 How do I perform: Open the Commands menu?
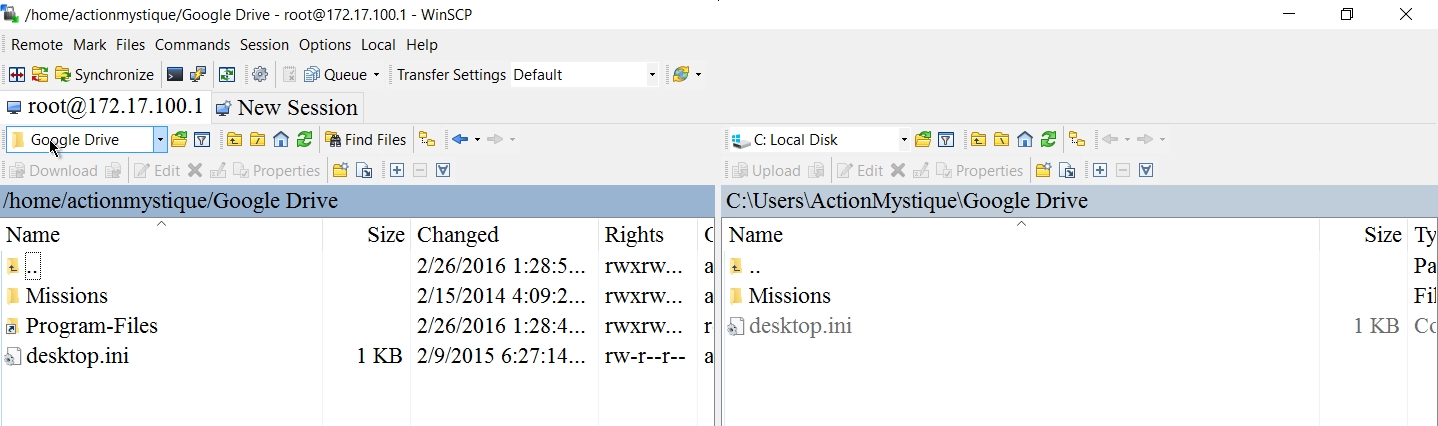coord(192,45)
